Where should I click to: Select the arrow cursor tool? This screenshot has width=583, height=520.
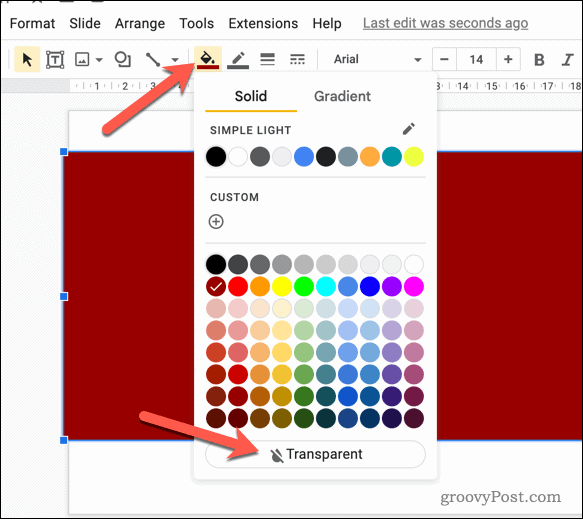click(27, 59)
